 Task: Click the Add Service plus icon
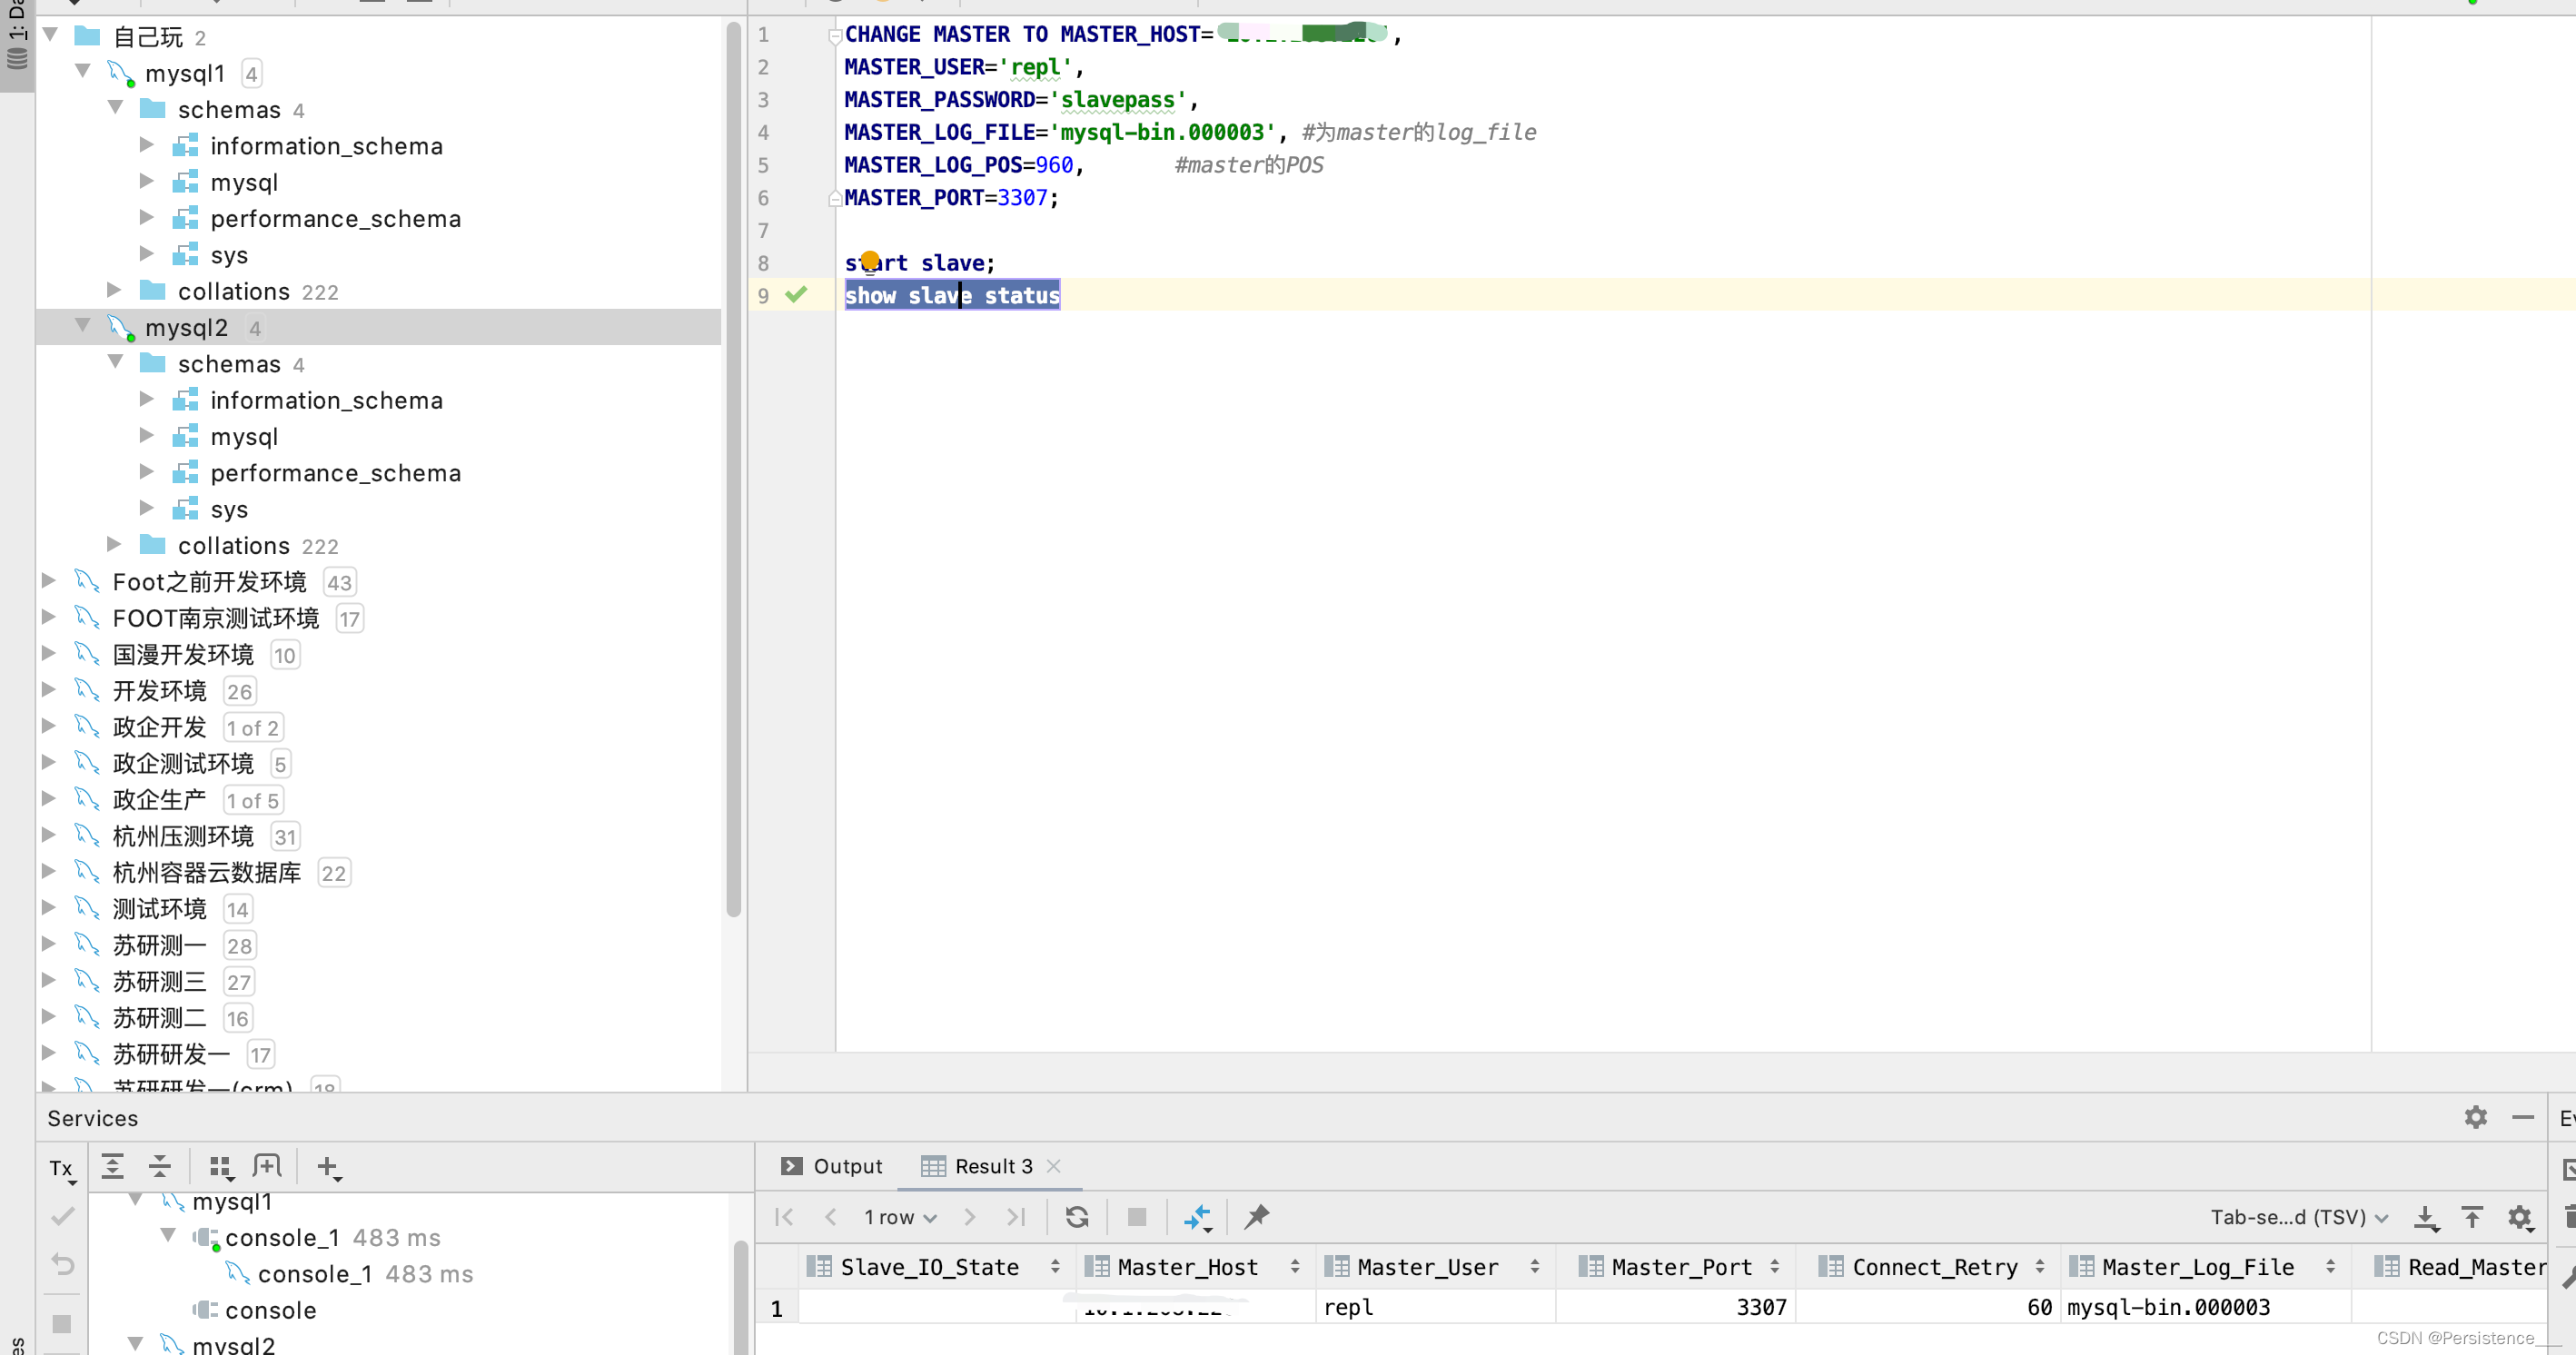pos(327,1166)
